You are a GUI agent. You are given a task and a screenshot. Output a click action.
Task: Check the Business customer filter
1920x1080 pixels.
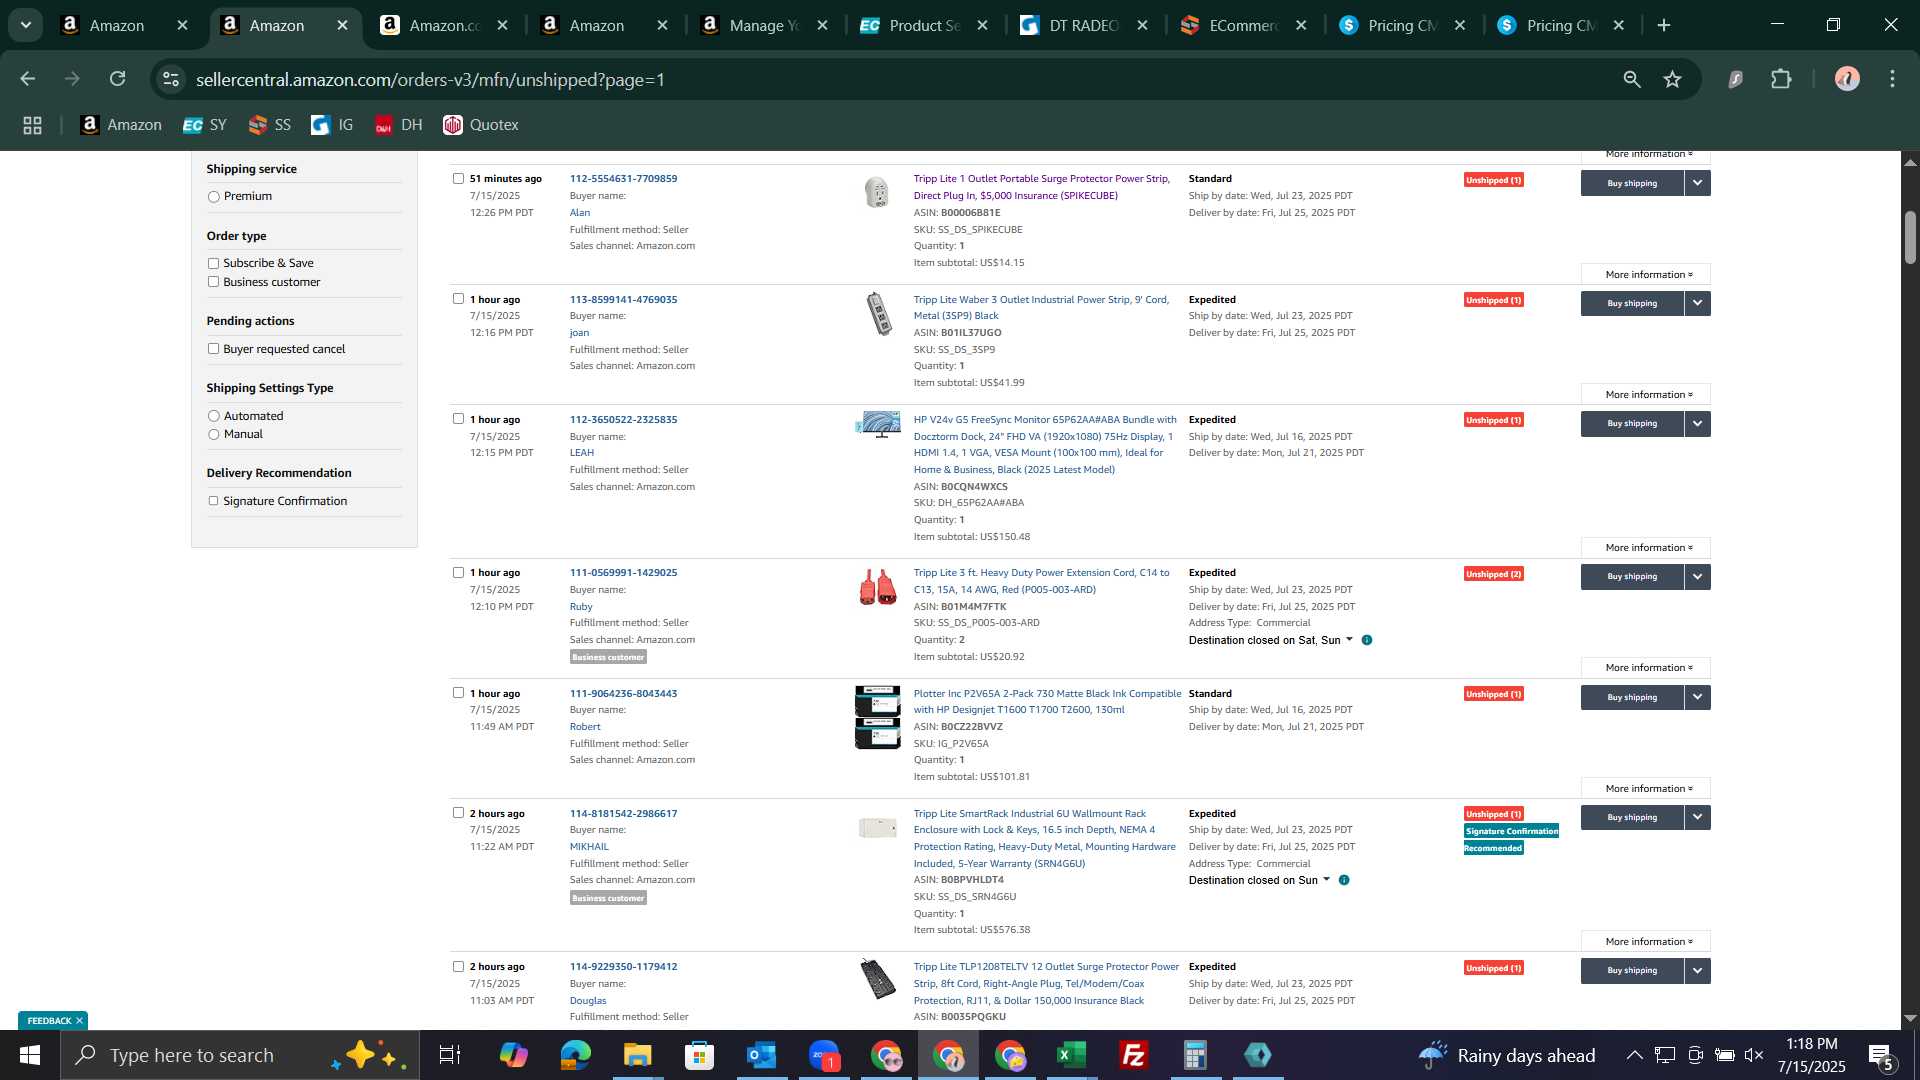pos(213,282)
